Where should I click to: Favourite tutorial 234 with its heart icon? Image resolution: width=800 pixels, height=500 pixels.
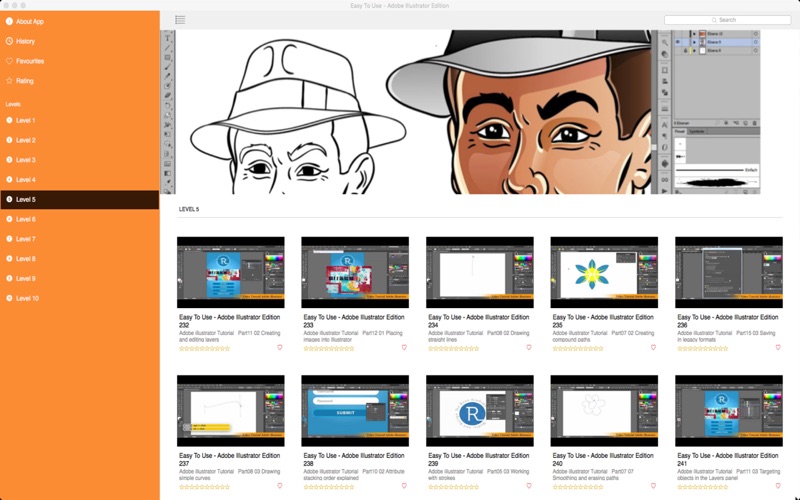529,348
